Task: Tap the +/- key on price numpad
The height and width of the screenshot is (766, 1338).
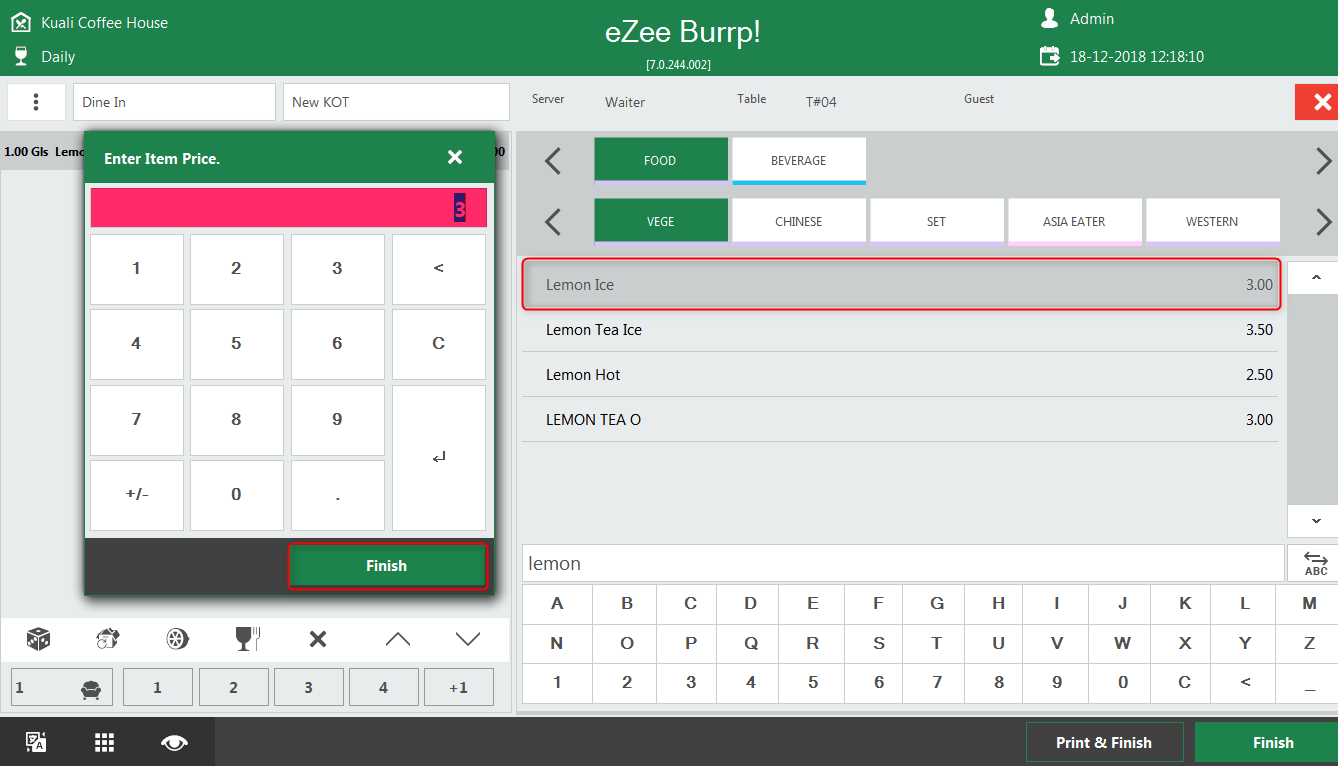Action: click(137, 495)
